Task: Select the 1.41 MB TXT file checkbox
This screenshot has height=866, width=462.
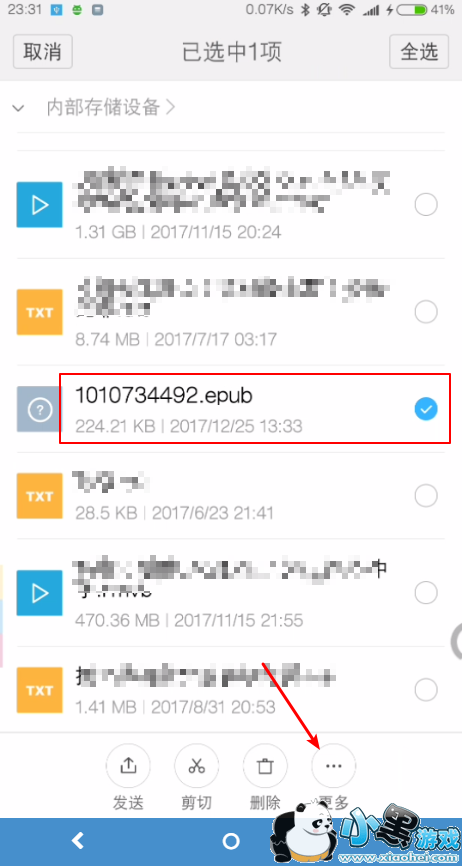Action: tap(426, 689)
